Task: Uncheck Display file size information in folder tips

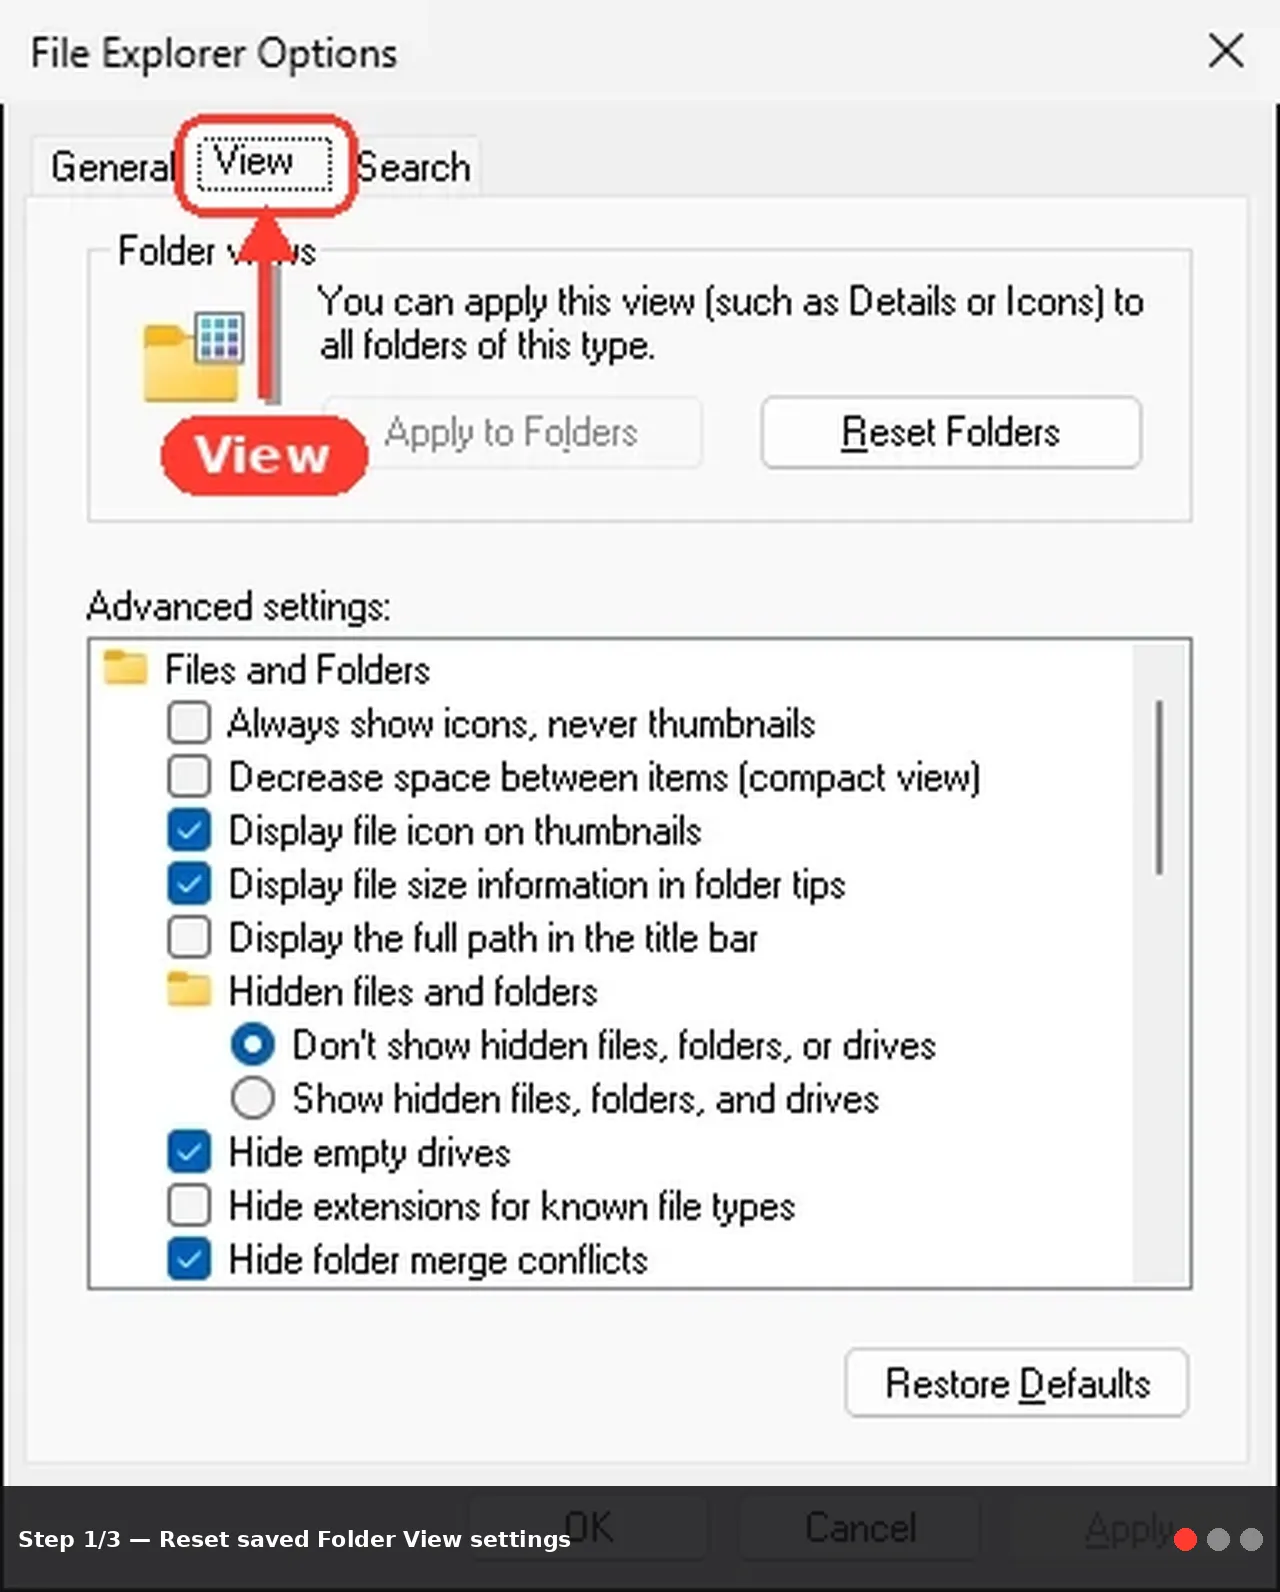Action: [x=189, y=884]
